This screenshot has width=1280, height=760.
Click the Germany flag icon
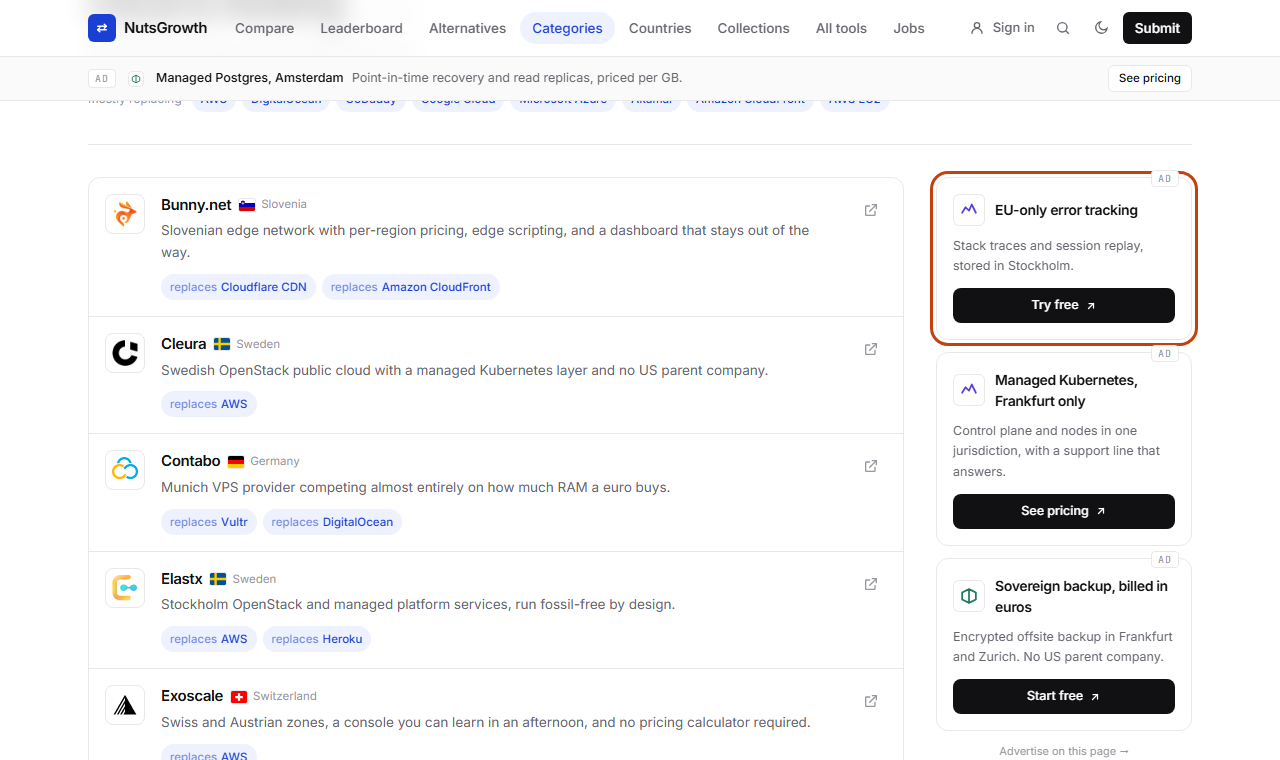pyautogui.click(x=236, y=462)
